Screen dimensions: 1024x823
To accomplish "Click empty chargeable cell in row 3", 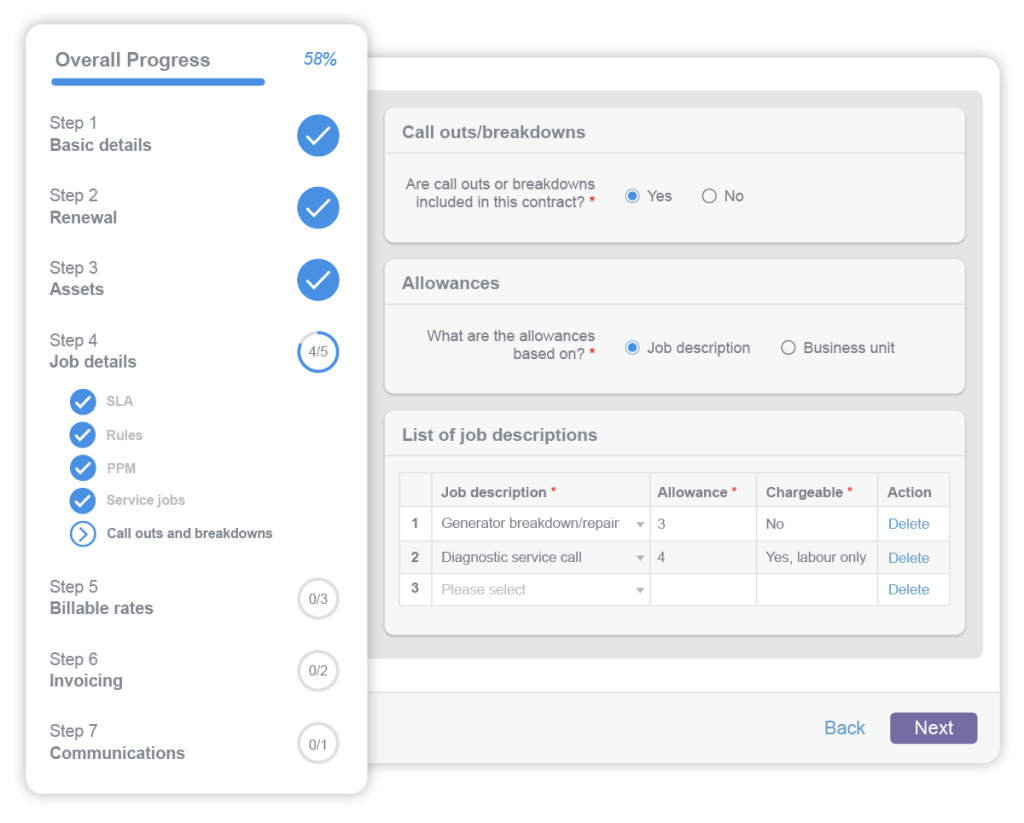I will (x=817, y=590).
